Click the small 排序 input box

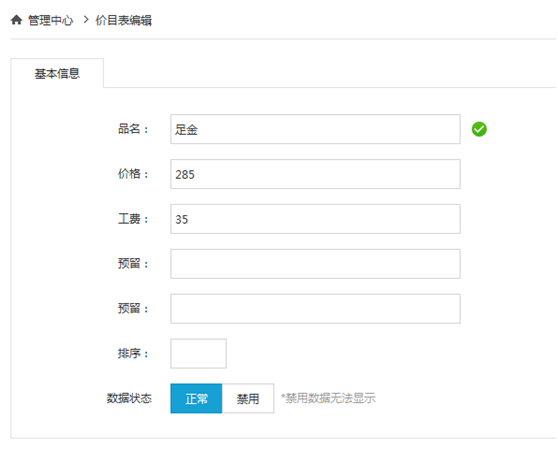[199, 353]
